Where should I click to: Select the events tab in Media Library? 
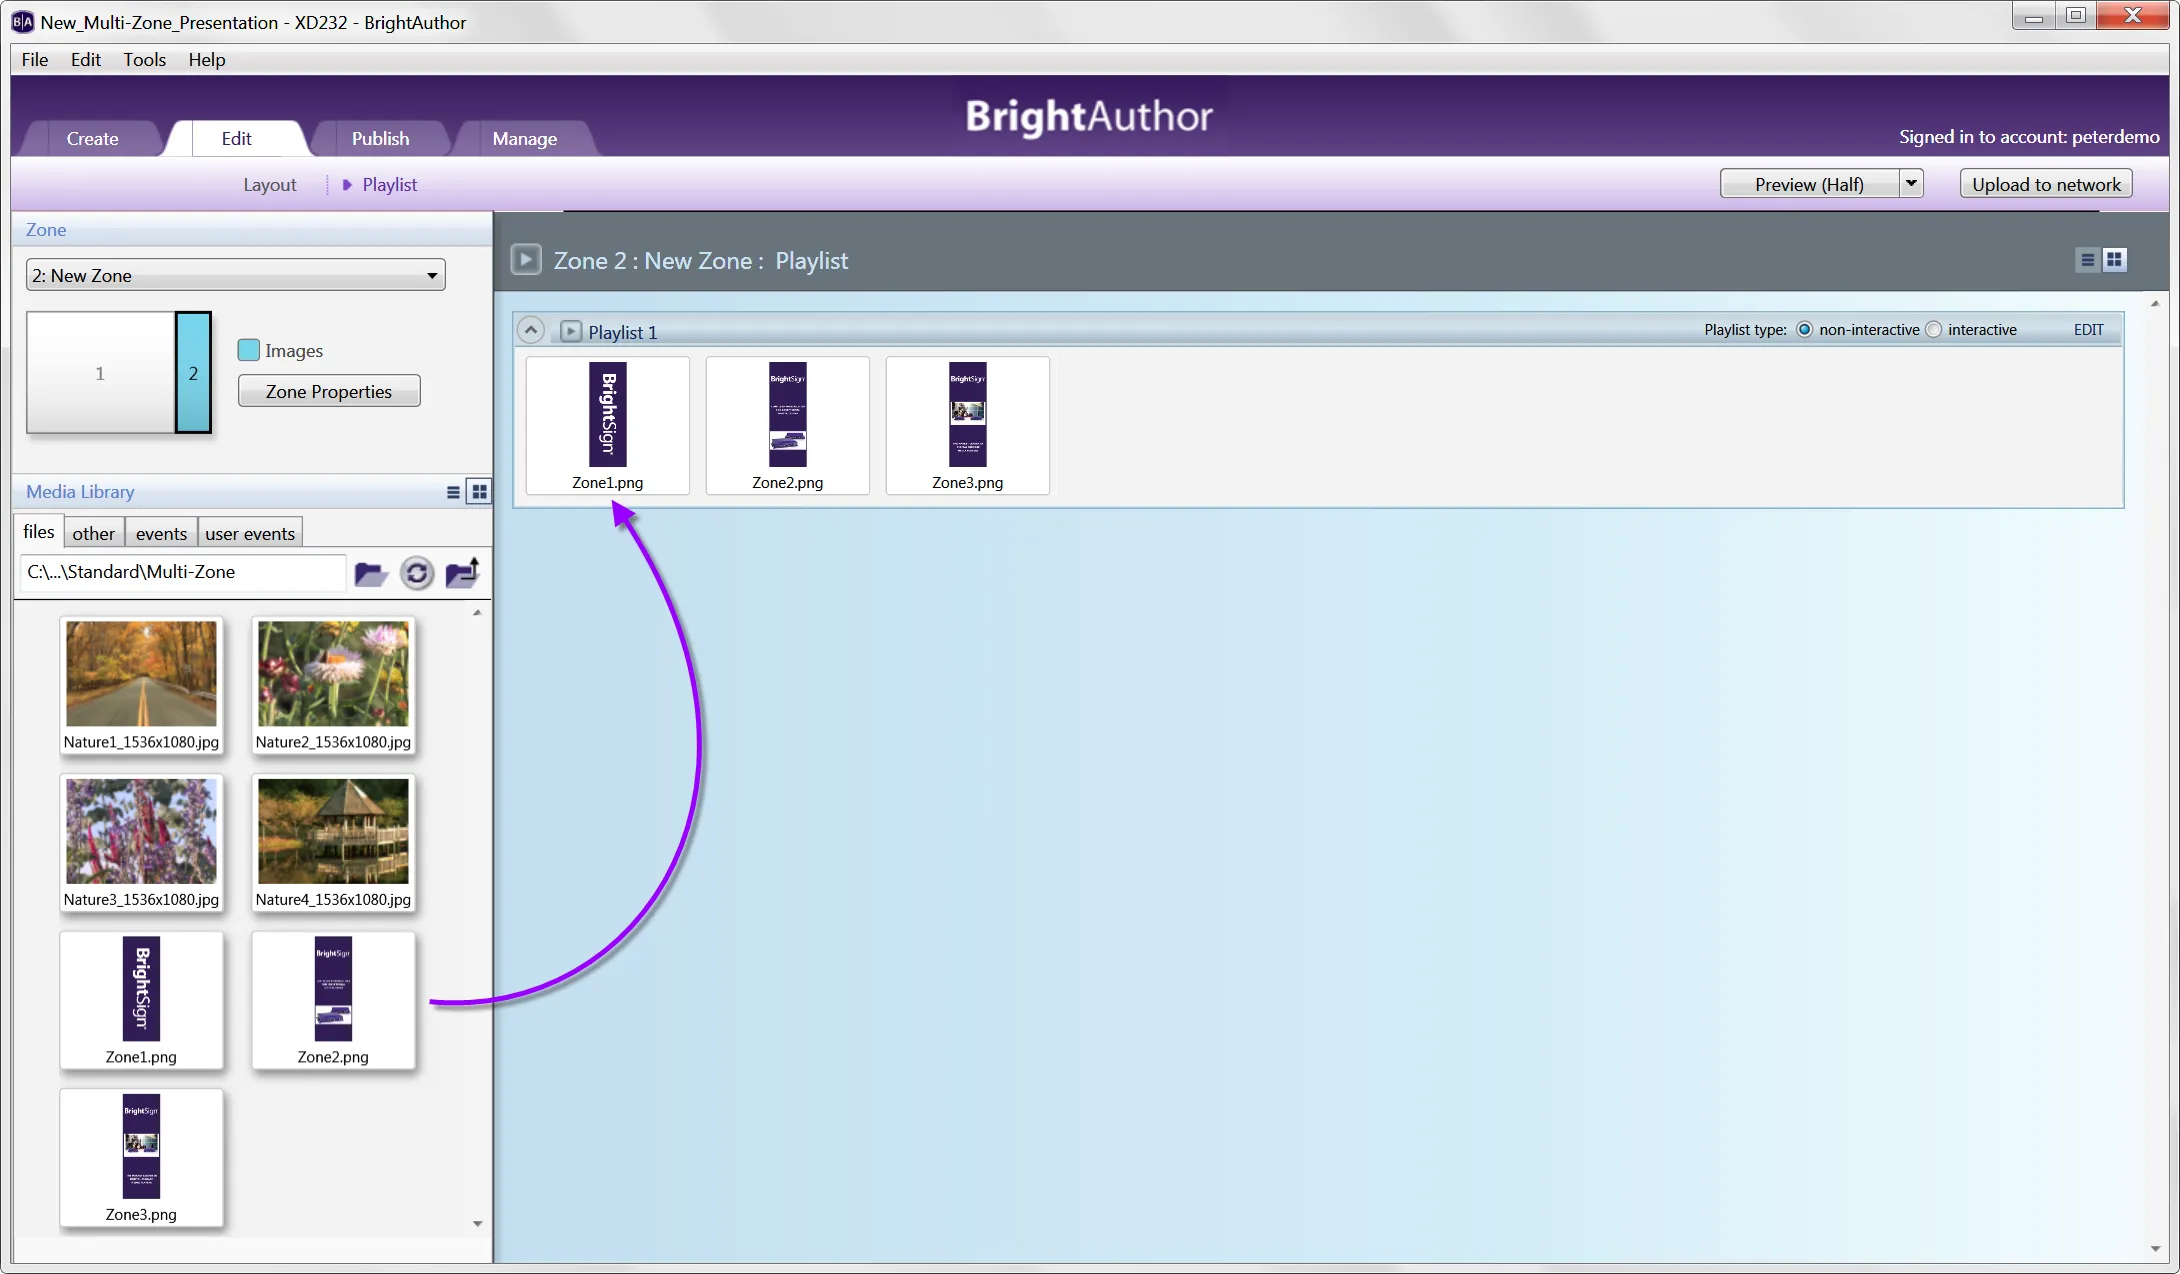coord(161,534)
